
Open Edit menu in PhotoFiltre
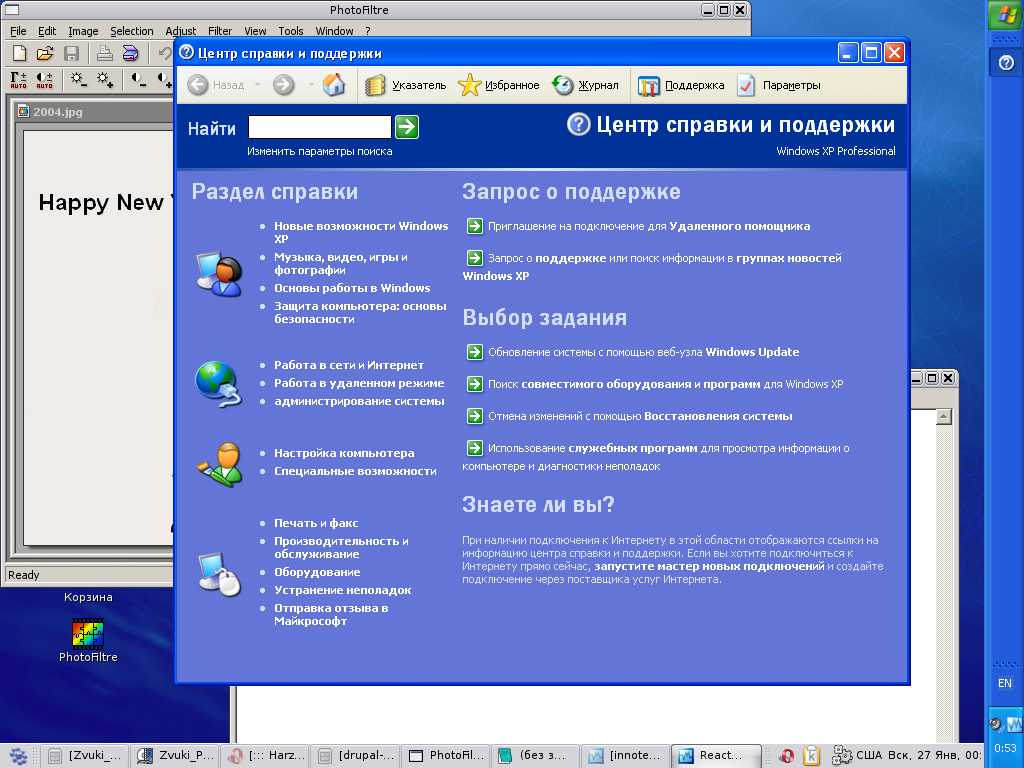click(47, 31)
